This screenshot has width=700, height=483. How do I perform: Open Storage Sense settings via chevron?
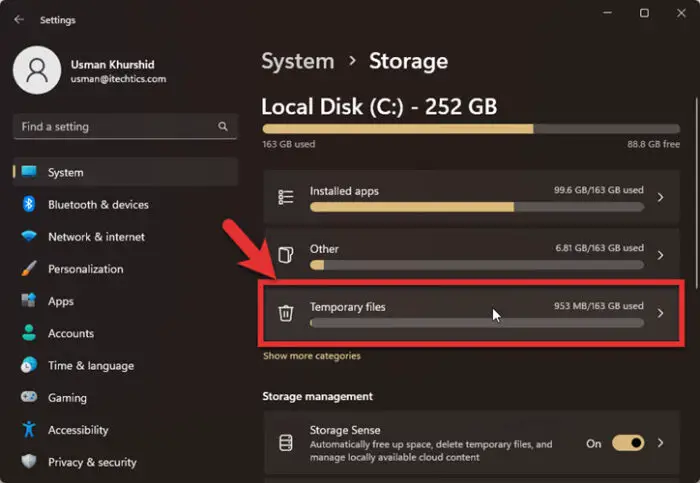point(660,443)
